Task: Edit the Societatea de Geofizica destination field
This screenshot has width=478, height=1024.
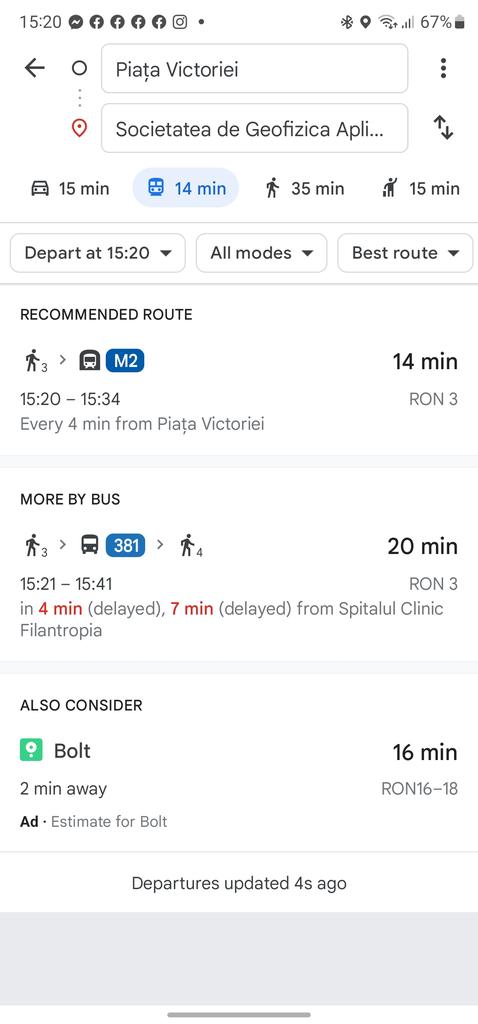Action: click(x=255, y=128)
